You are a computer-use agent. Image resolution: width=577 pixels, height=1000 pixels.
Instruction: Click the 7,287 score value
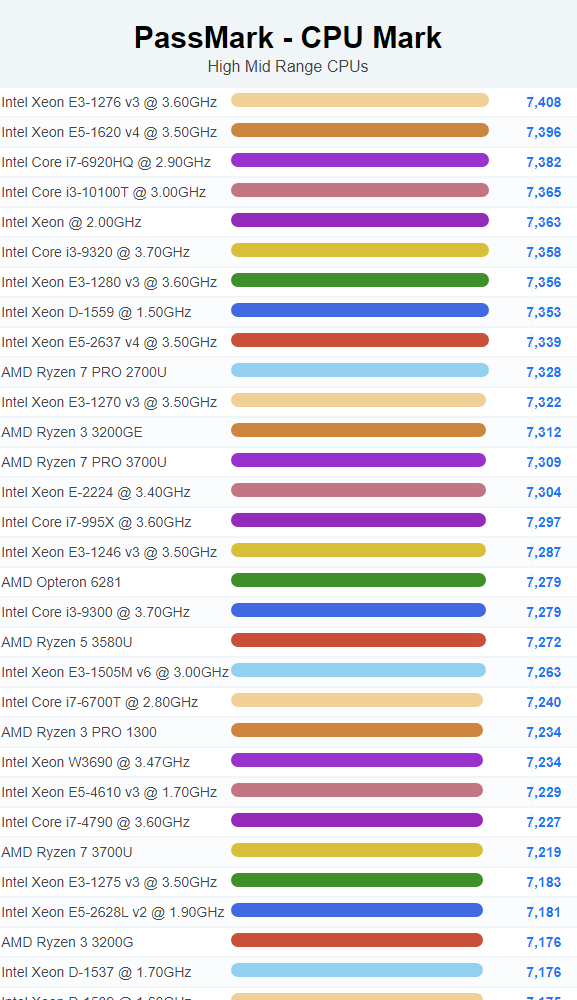pyautogui.click(x=544, y=552)
